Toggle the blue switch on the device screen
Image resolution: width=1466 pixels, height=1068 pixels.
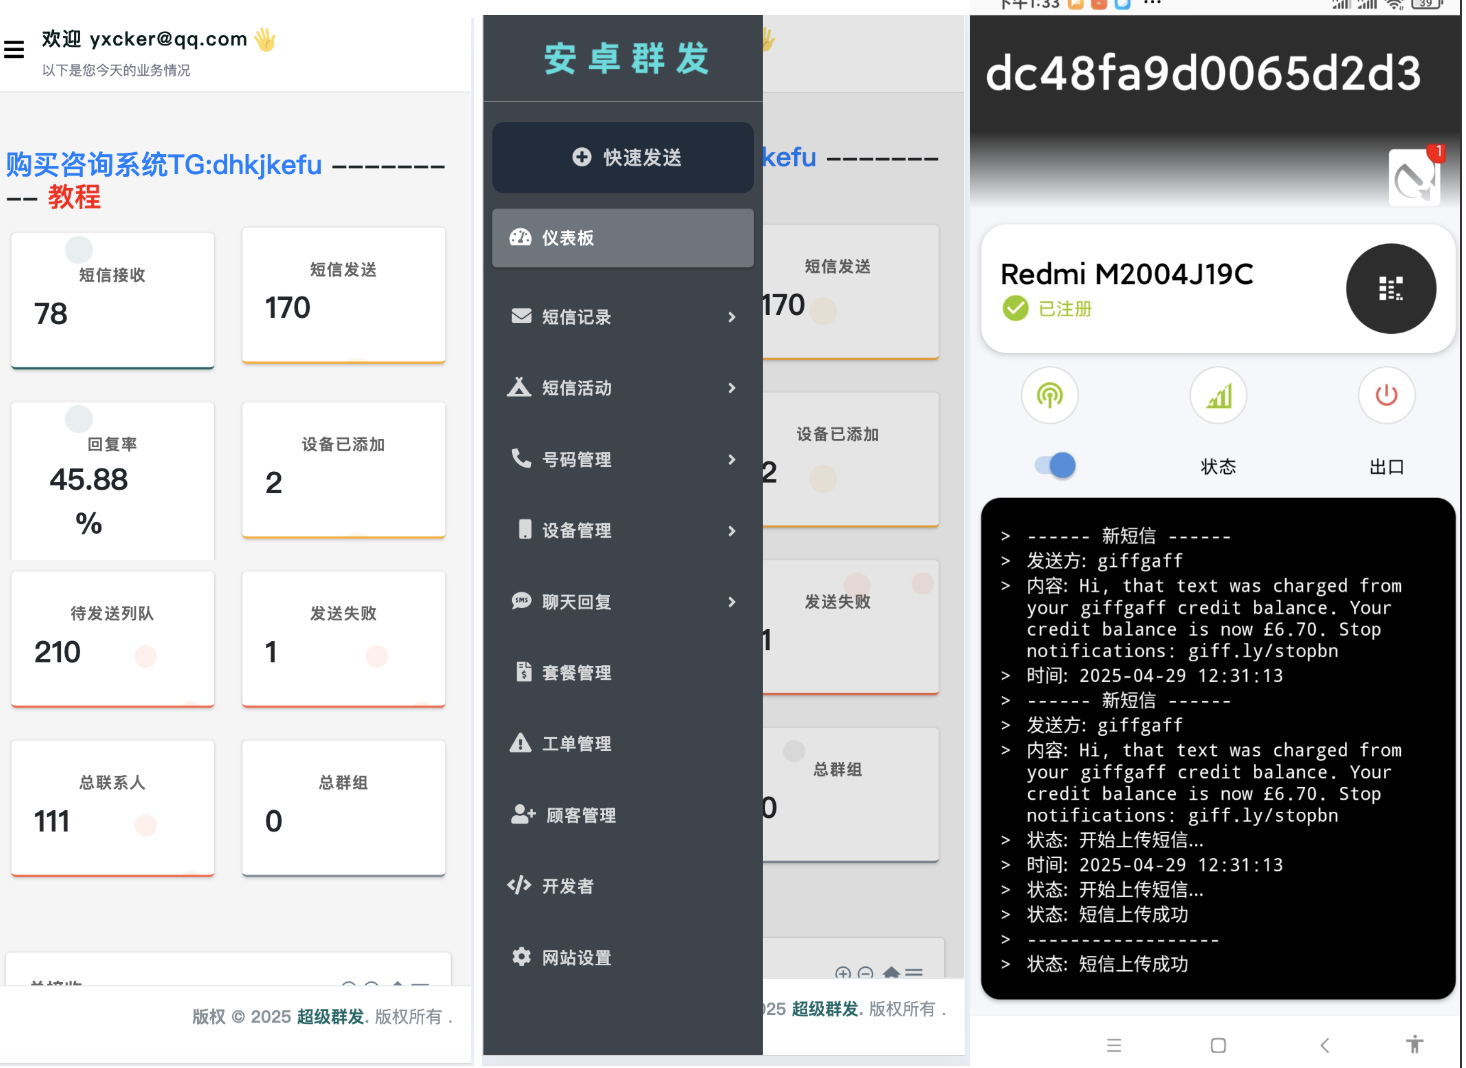coord(1055,465)
